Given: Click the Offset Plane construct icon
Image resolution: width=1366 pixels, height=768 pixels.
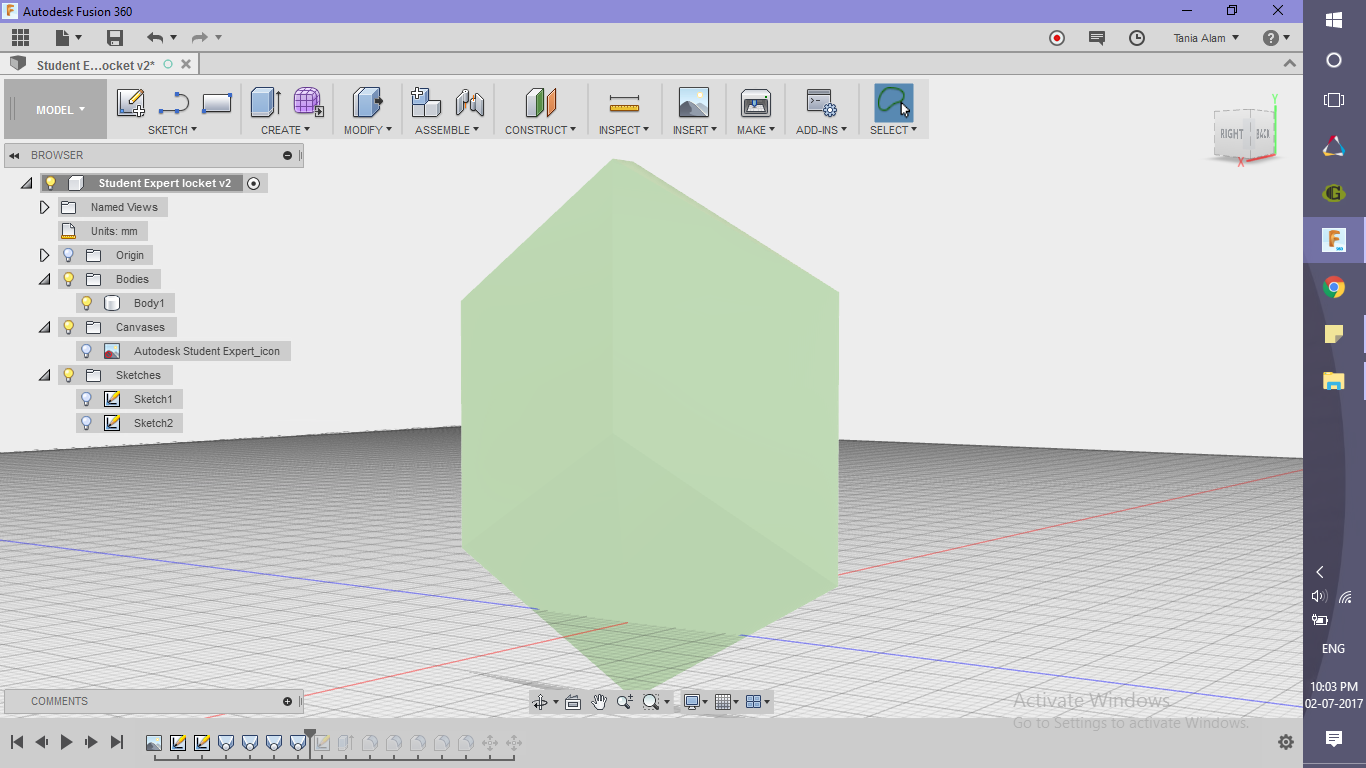Looking at the screenshot, I should pos(540,103).
